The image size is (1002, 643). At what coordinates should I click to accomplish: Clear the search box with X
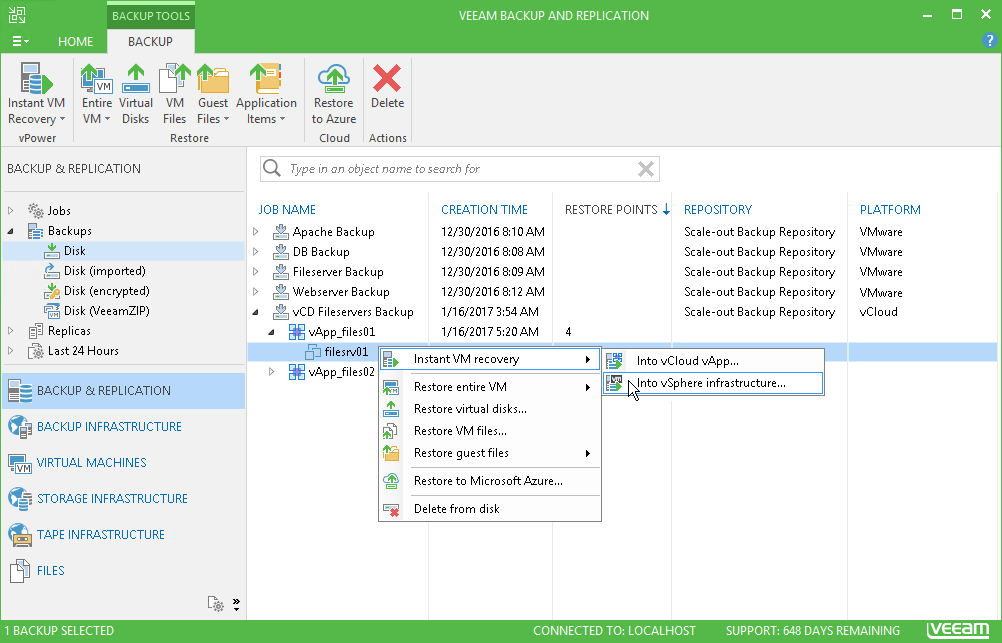(x=646, y=169)
